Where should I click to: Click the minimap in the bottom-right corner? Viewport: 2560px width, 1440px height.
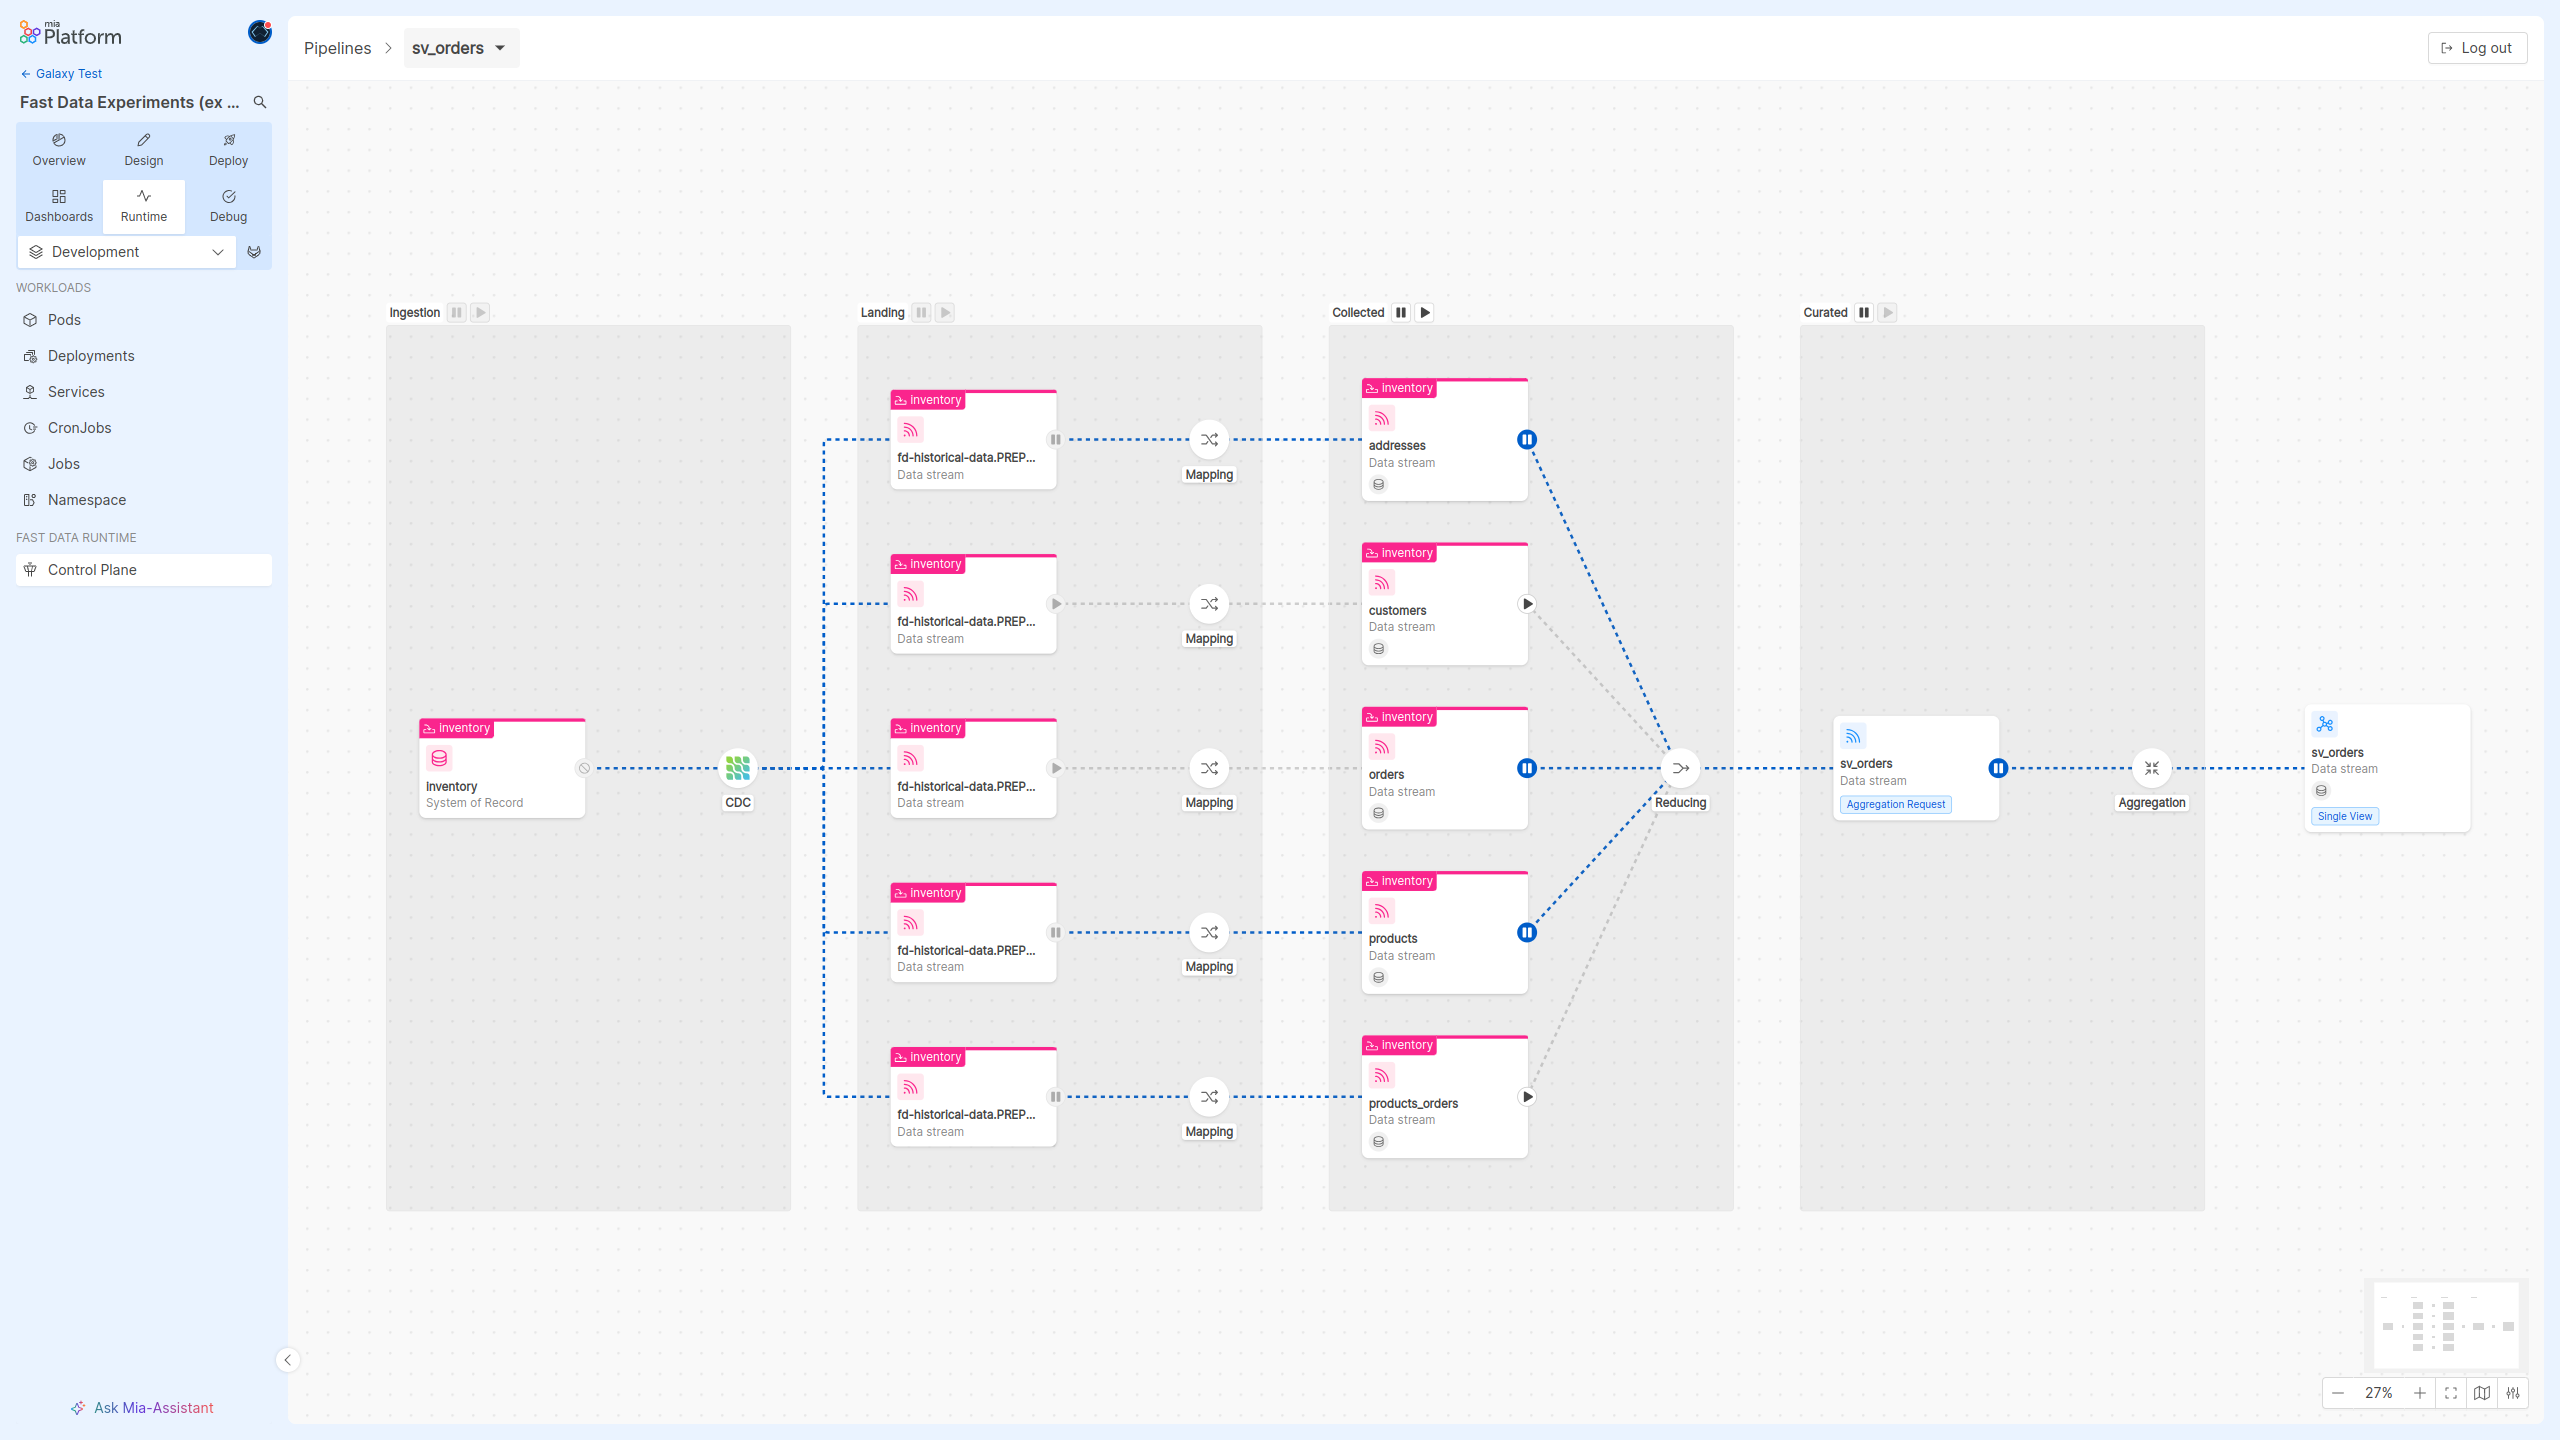coord(2447,1326)
